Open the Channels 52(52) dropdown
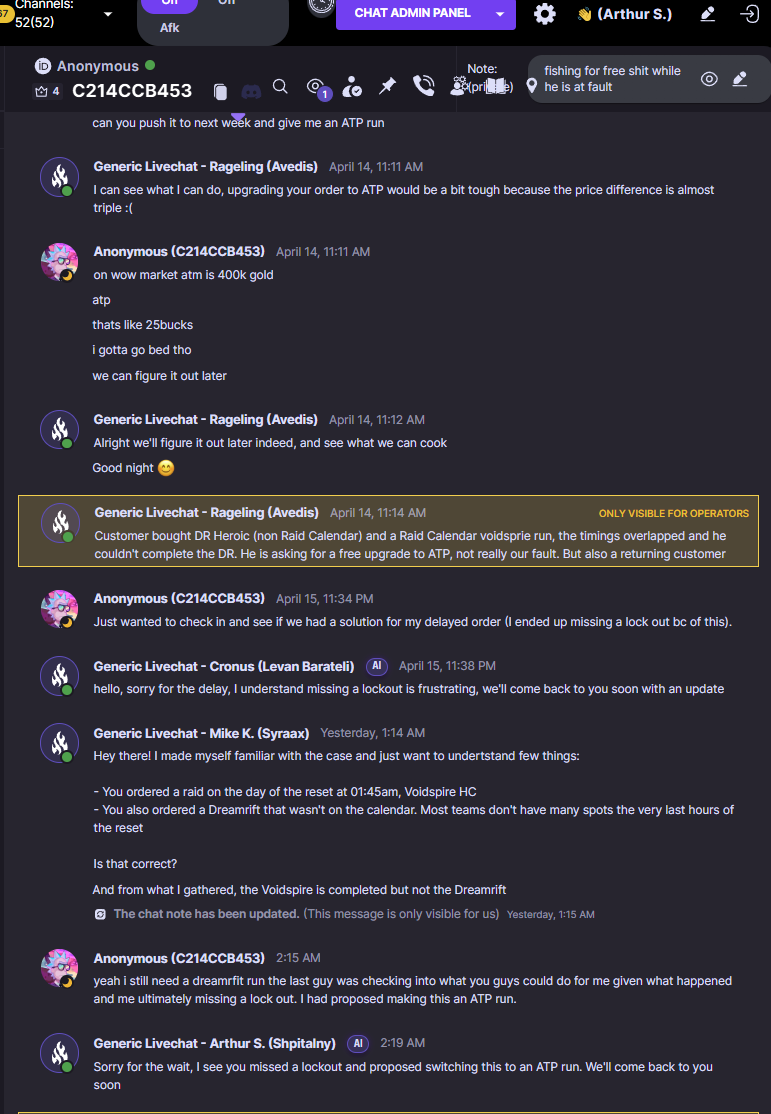771x1114 pixels. pyautogui.click(x=108, y=14)
